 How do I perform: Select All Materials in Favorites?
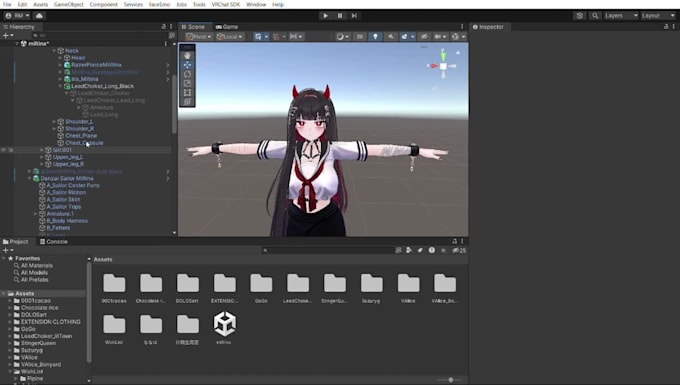(36, 266)
